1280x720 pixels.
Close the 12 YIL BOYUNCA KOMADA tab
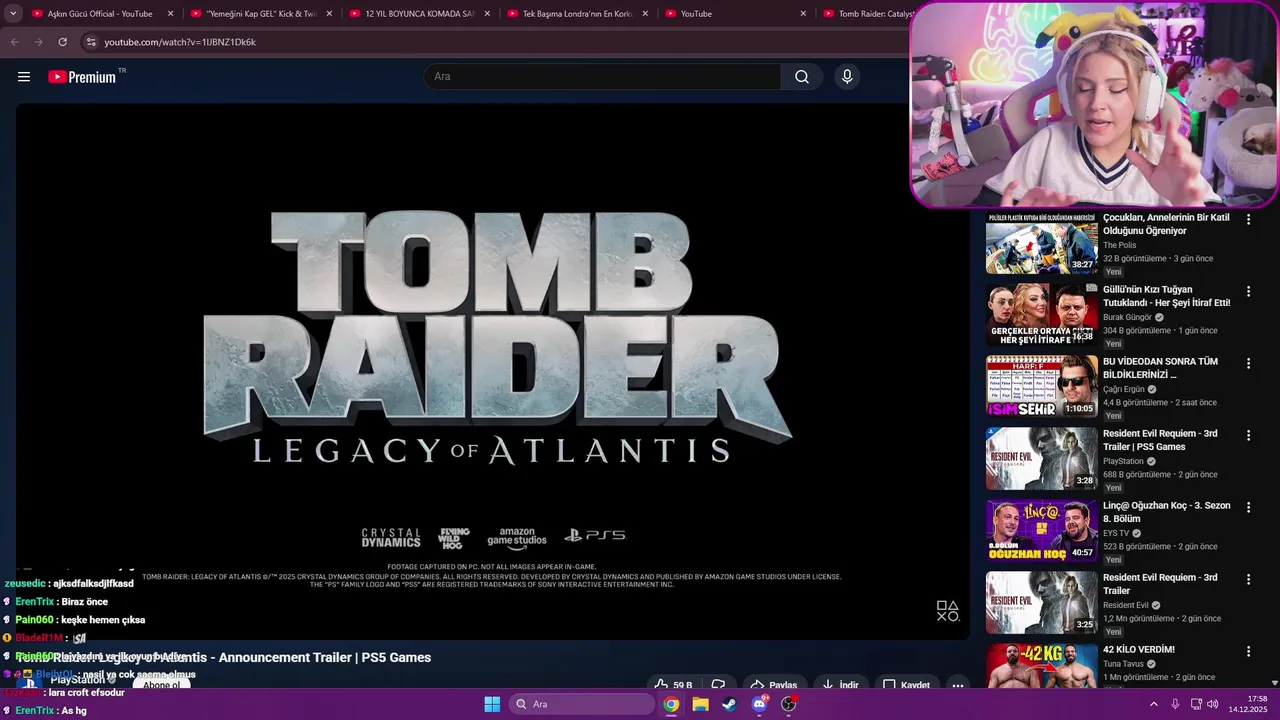487,14
